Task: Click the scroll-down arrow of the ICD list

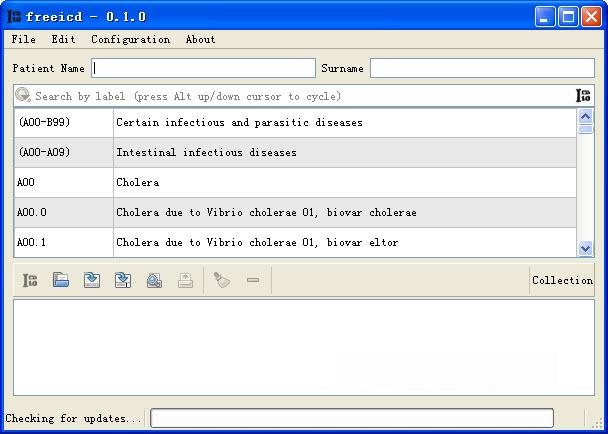Action: (x=586, y=248)
